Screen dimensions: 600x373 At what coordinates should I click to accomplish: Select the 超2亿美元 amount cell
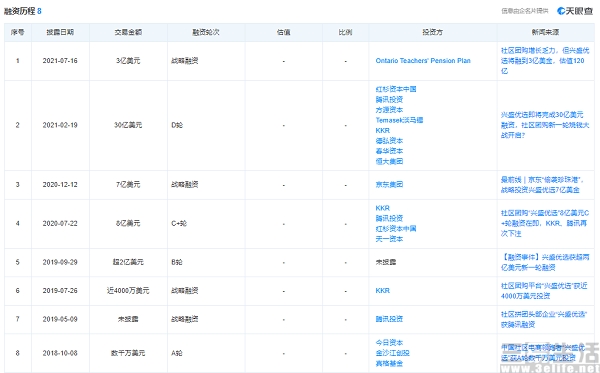(128, 262)
